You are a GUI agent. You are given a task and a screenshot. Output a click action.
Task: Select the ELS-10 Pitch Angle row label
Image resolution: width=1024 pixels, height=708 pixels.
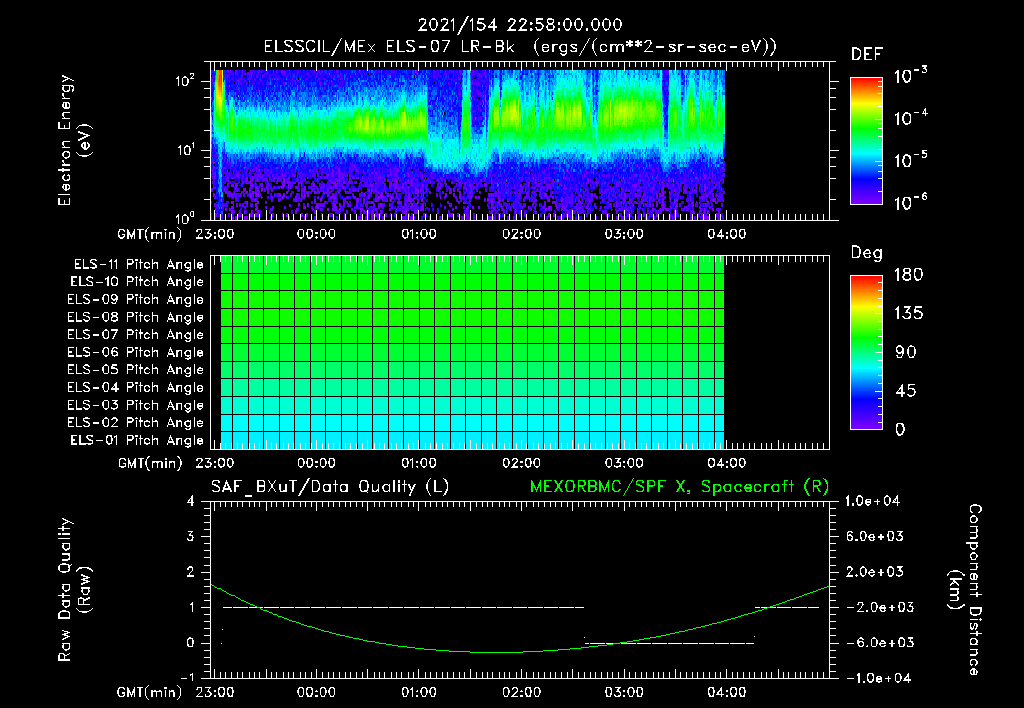pyautogui.click(x=137, y=282)
